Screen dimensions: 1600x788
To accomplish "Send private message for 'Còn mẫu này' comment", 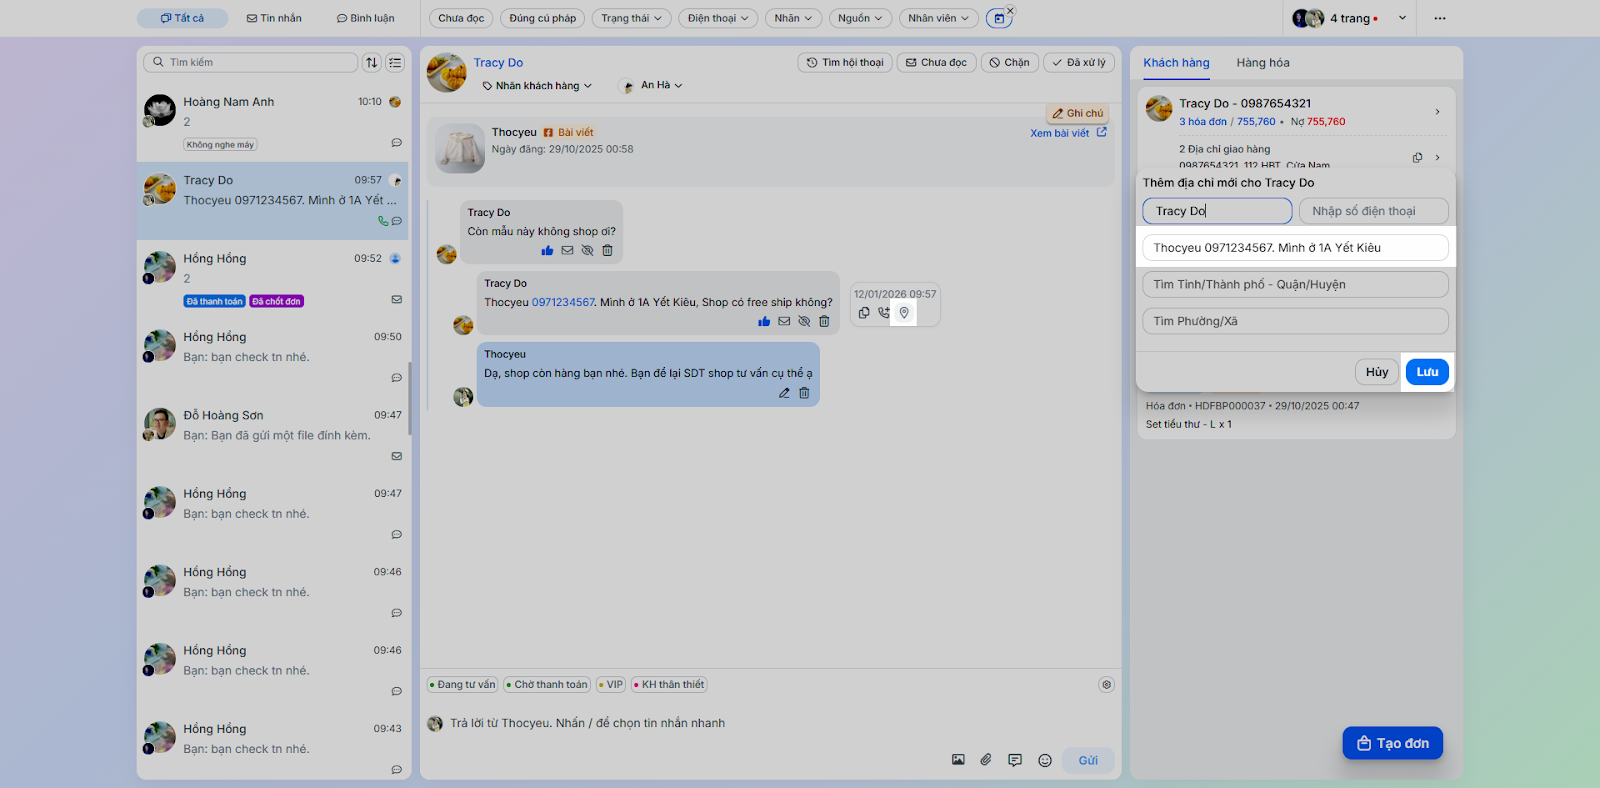I will [567, 250].
